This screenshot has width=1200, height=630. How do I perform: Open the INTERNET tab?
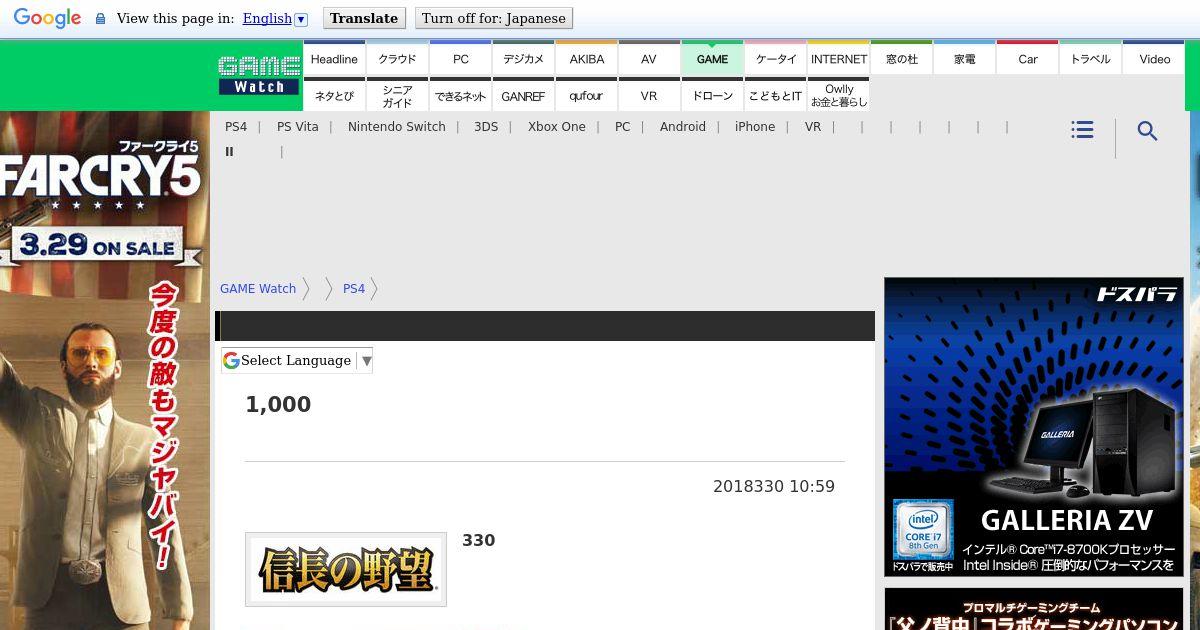coord(839,59)
